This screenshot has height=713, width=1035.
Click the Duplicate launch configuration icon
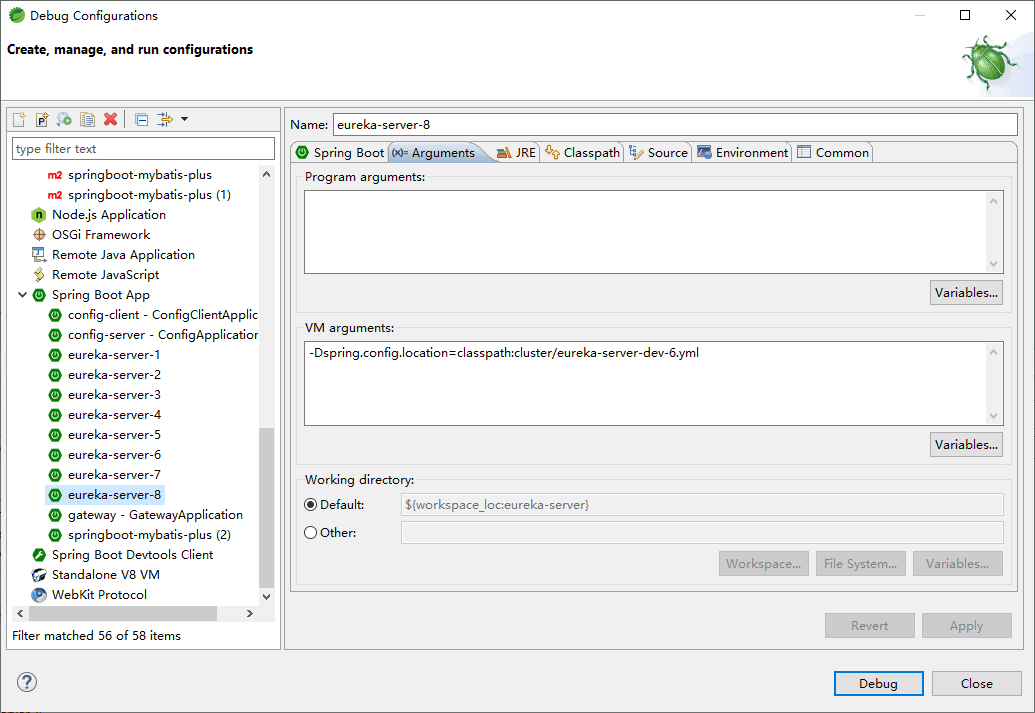[87, 119]
